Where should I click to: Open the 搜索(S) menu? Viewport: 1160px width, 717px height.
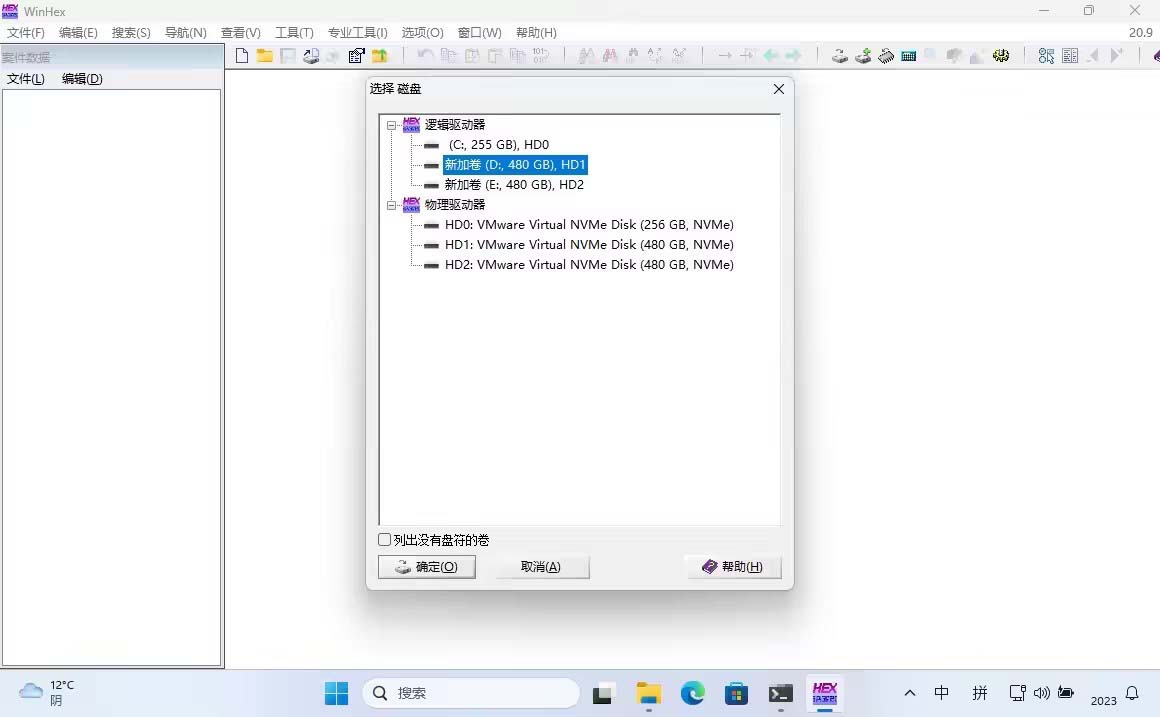pos(131,33)
